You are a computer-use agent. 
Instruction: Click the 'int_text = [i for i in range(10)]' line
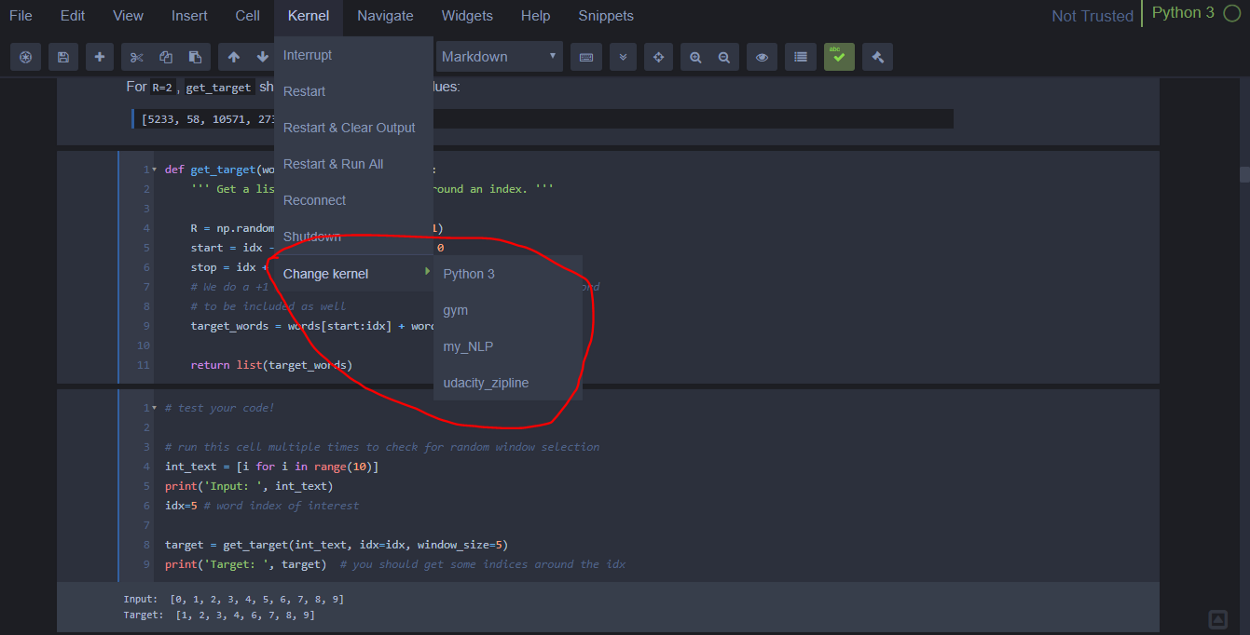(272, 467)
